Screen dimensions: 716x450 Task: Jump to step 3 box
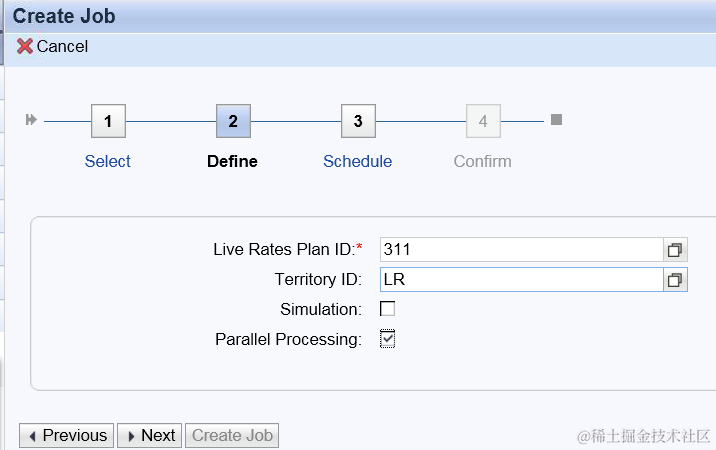coord(358,121)
